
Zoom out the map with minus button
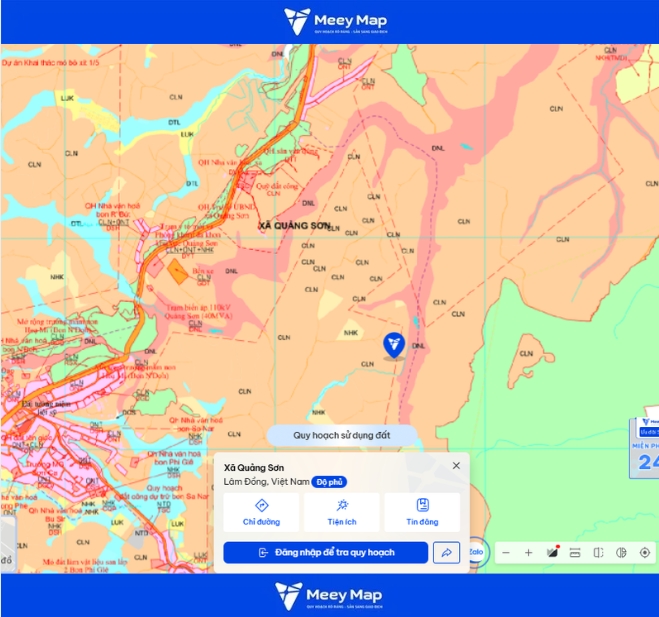click(506, 553)
